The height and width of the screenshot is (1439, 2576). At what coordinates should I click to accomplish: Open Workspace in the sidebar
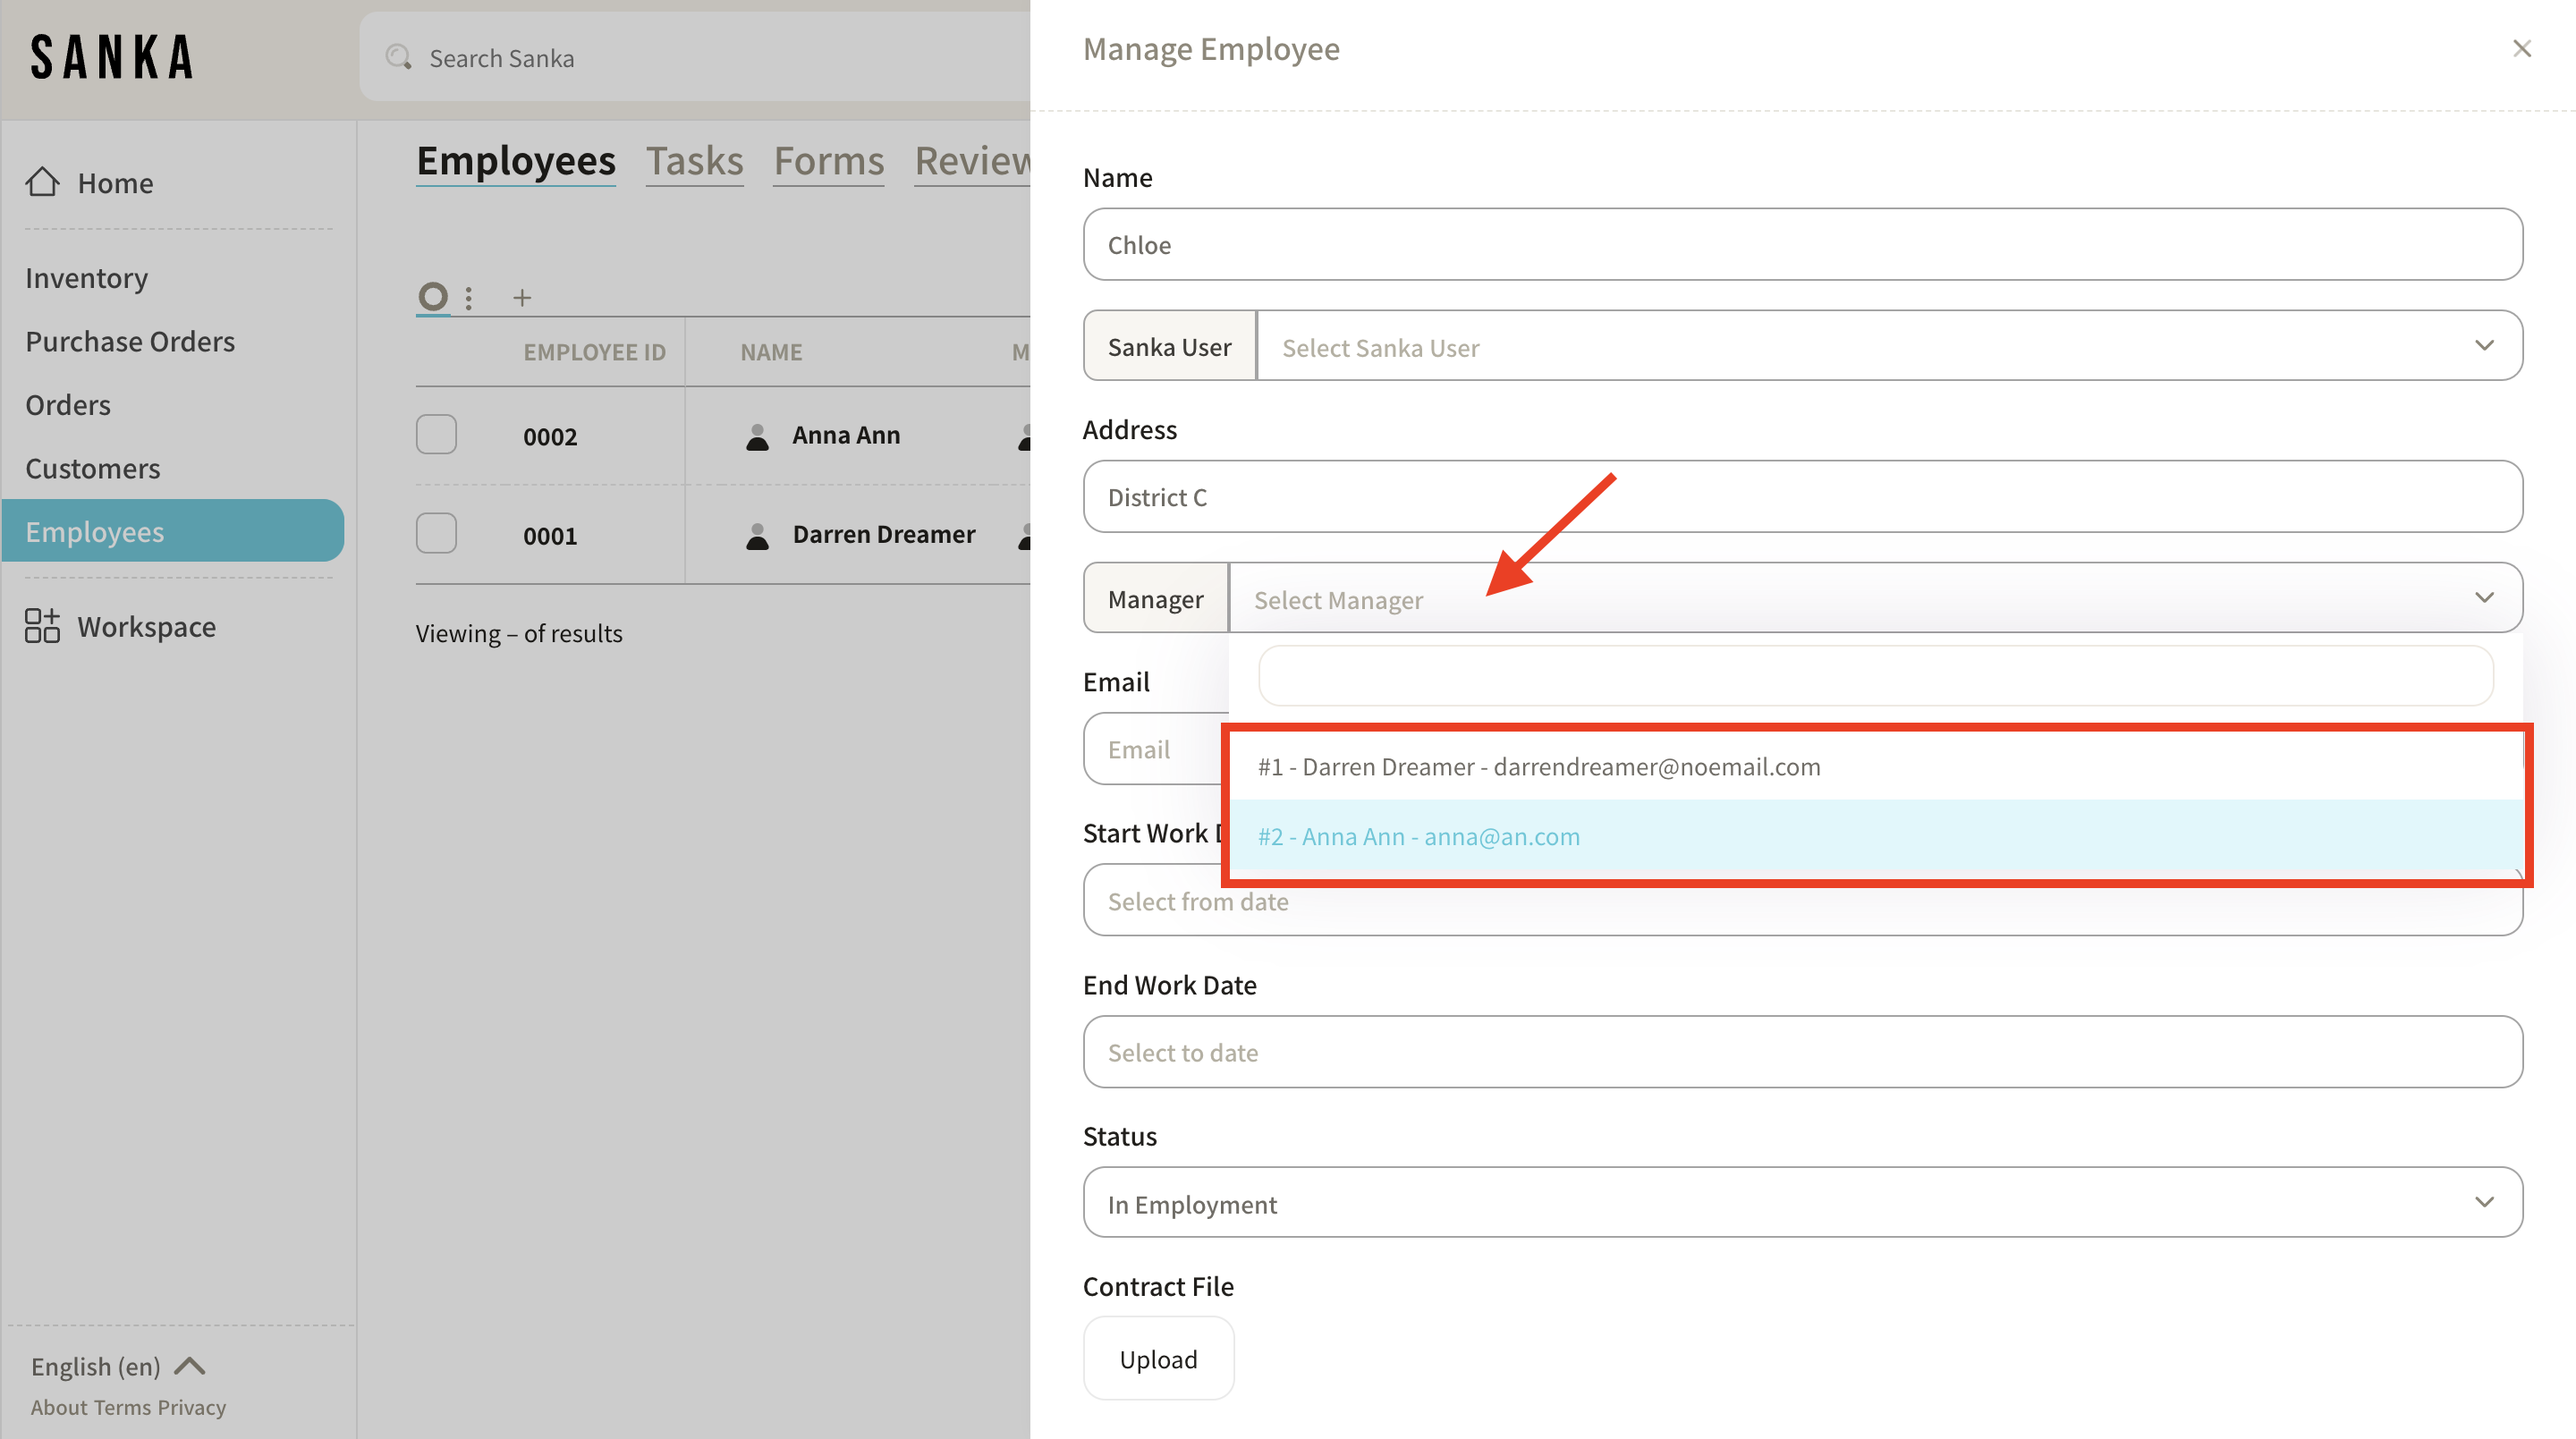[x=147, y=627]
